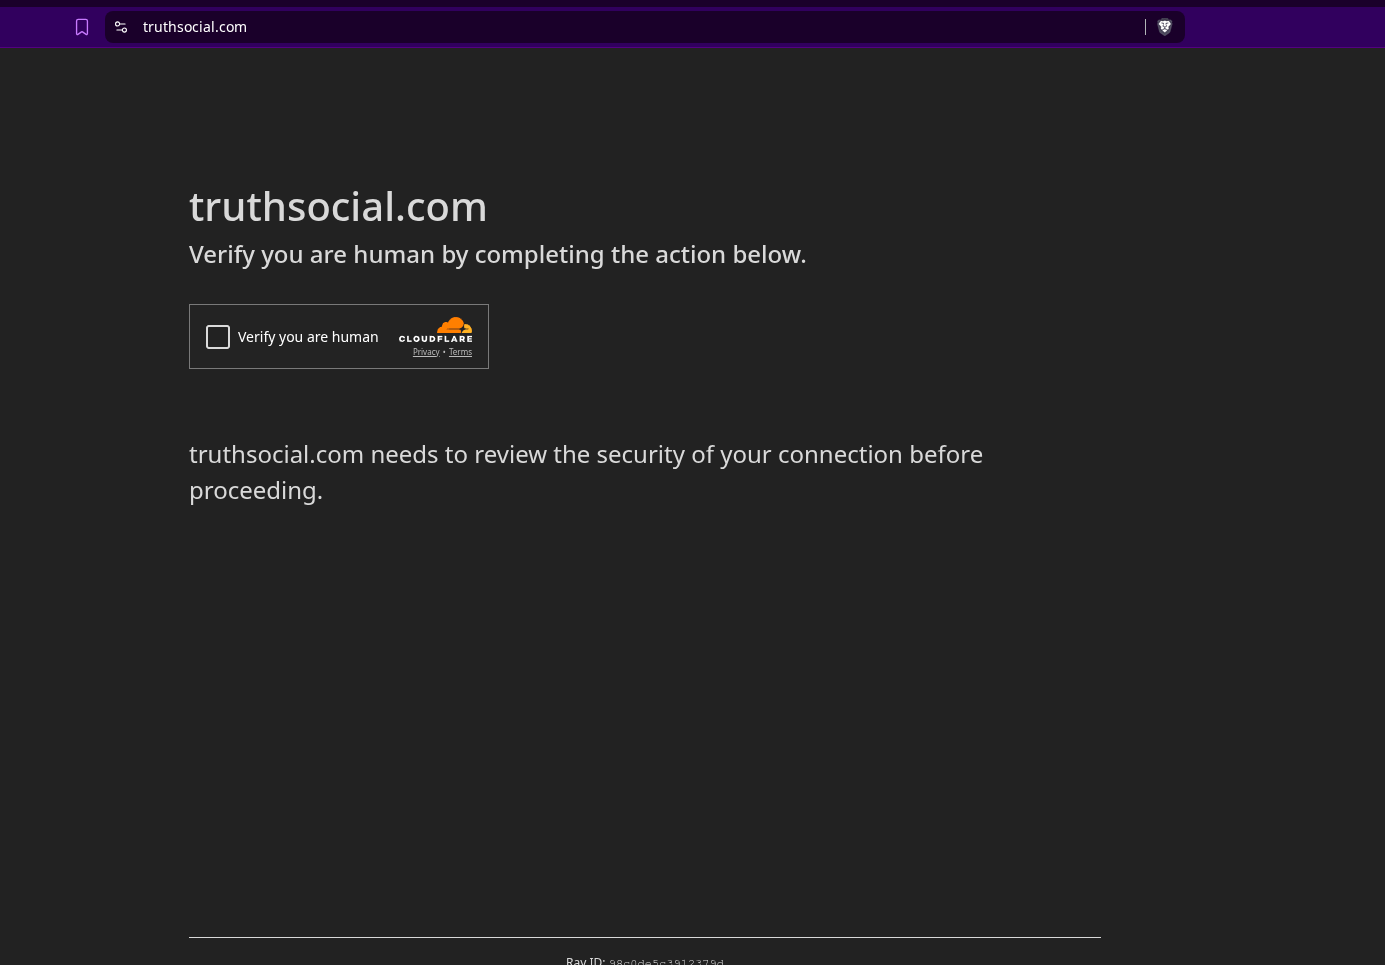Open site settings icon beside the URL
This screenshot has width=1385, height=965.
click(121, 27)
